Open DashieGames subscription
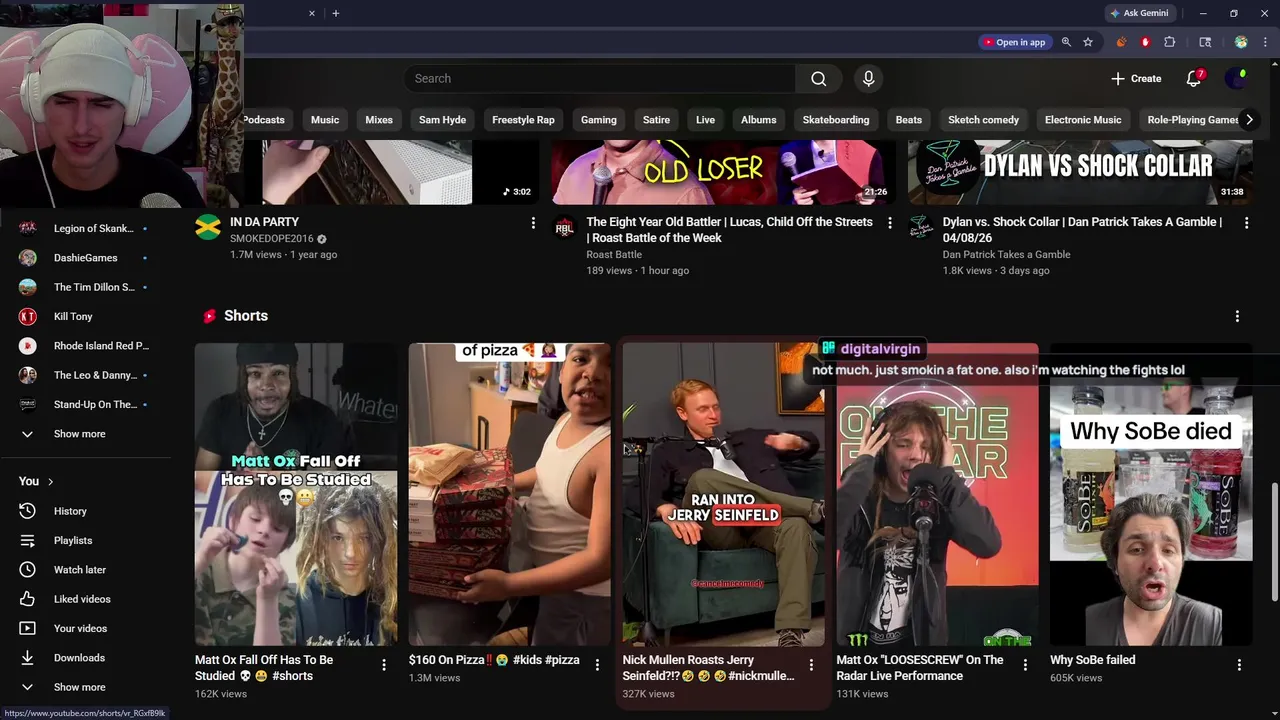The width and height of the screenshot is (1280, 720). [85, 258]
